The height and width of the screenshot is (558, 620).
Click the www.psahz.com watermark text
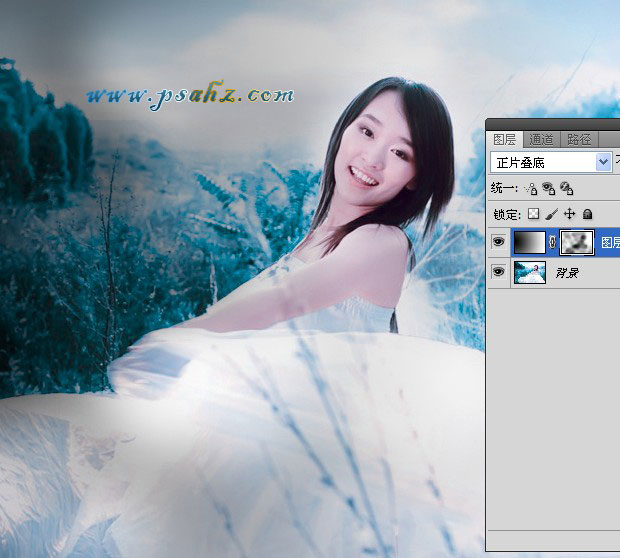point(189,95)
